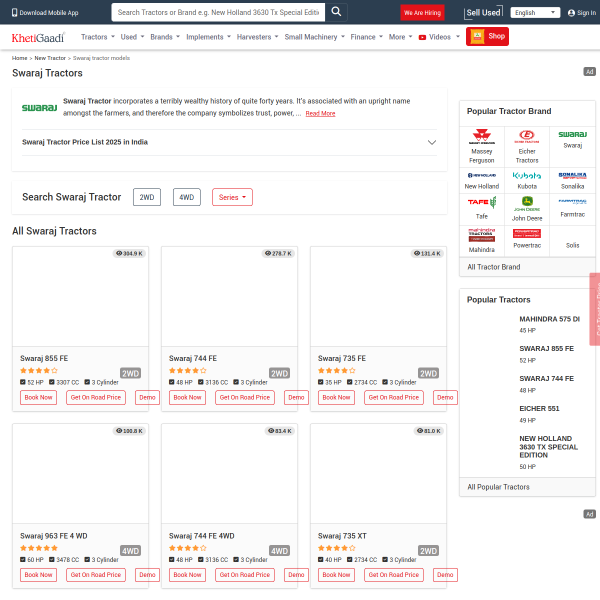Select the Powertrac brand logo
The image size is (600, 600).
tap(527, 233)
